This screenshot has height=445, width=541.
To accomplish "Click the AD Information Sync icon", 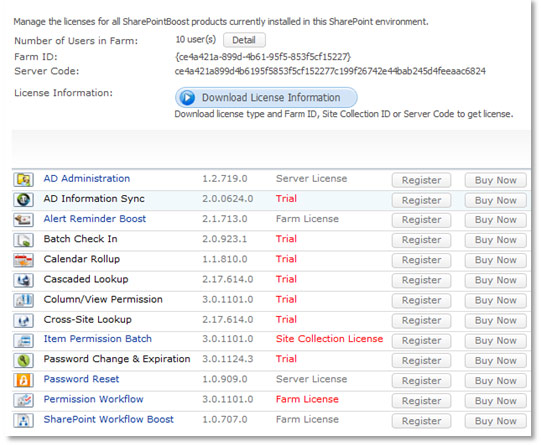I will coord(23,200).
